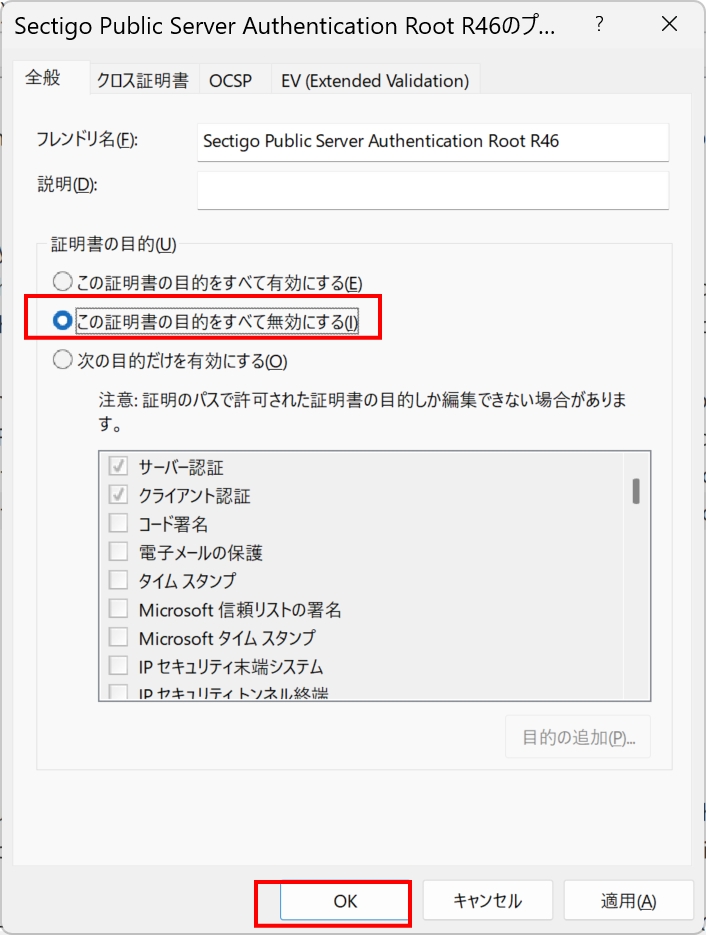This screenshot has height=935, width=706.
Task: Check the 電子メールの保護 checkbox
Action: point(118,552)
